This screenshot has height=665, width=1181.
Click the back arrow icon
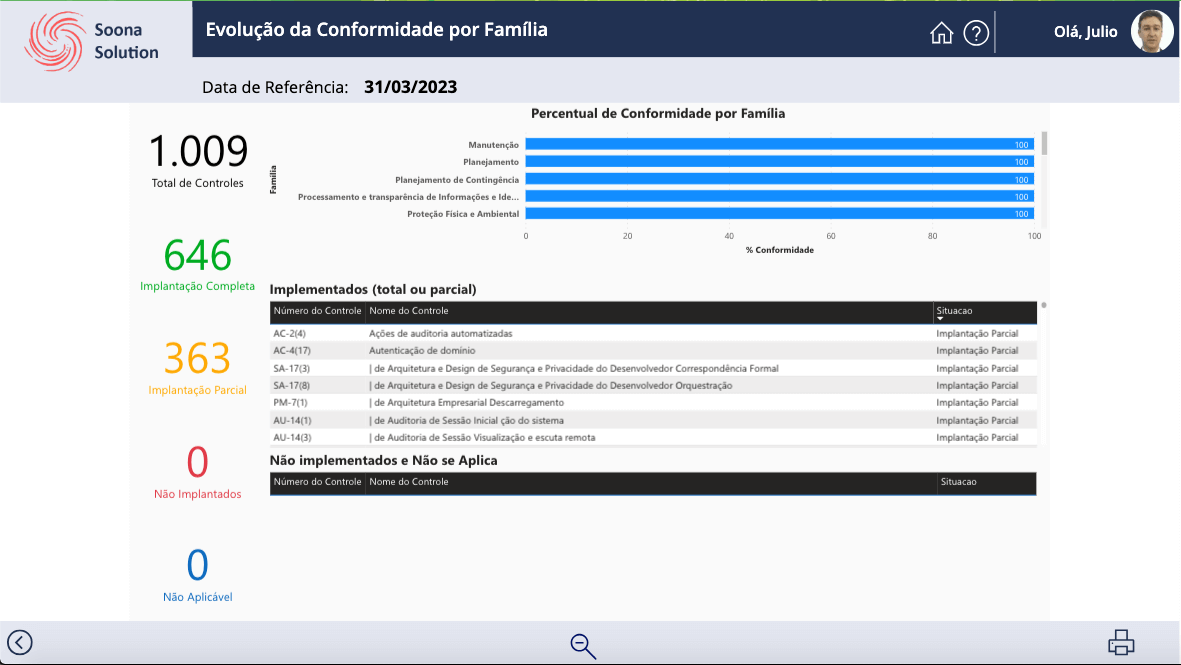point(20,642)
